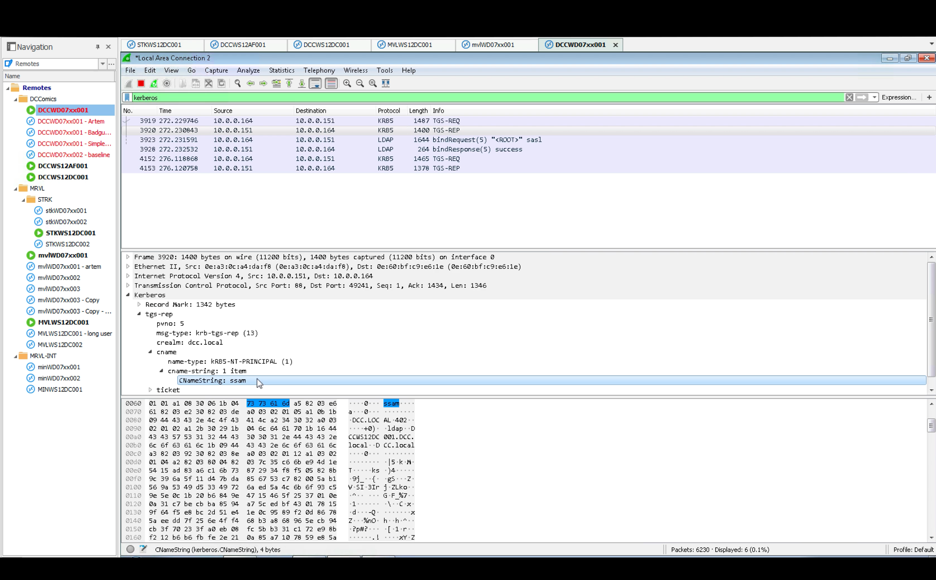Image resolution: width=936 pixels, height=580 pixels.
Task: Clear the kerberos display filter
Action: point(849,97)
